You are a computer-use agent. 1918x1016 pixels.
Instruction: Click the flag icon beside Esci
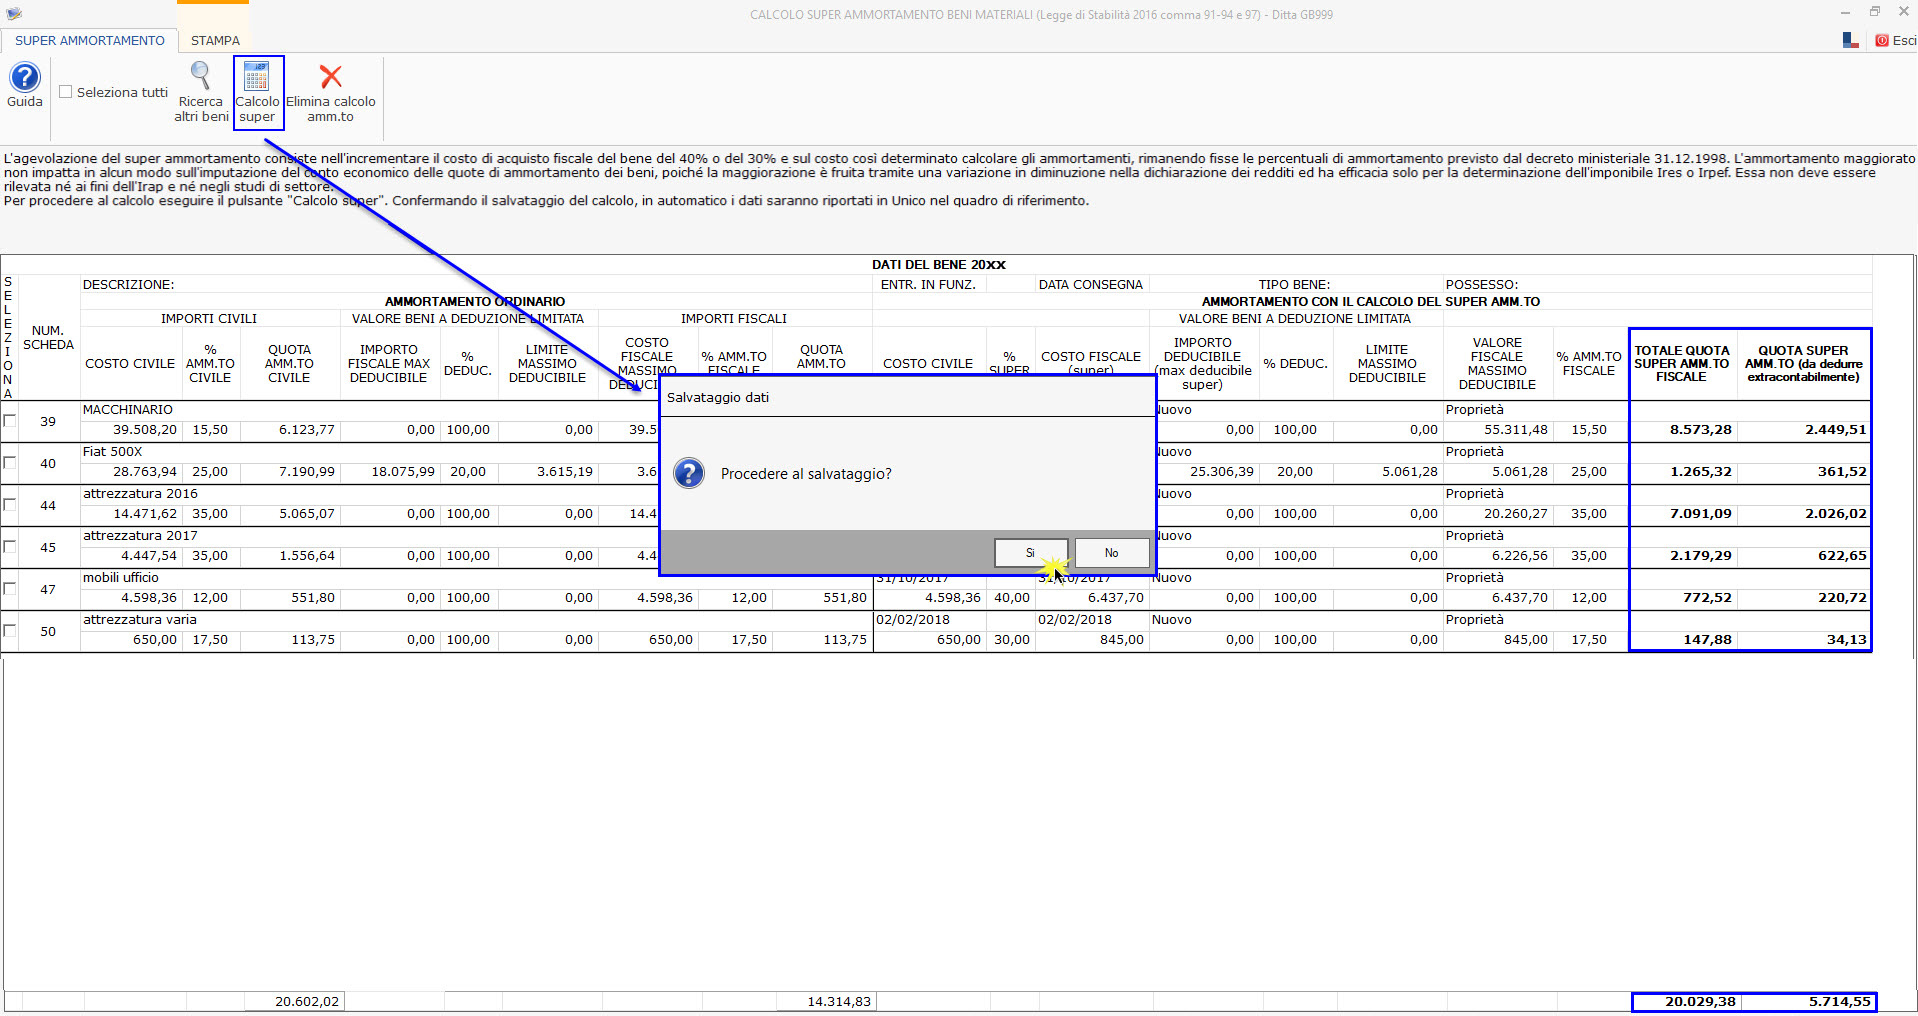(1850, 40)
